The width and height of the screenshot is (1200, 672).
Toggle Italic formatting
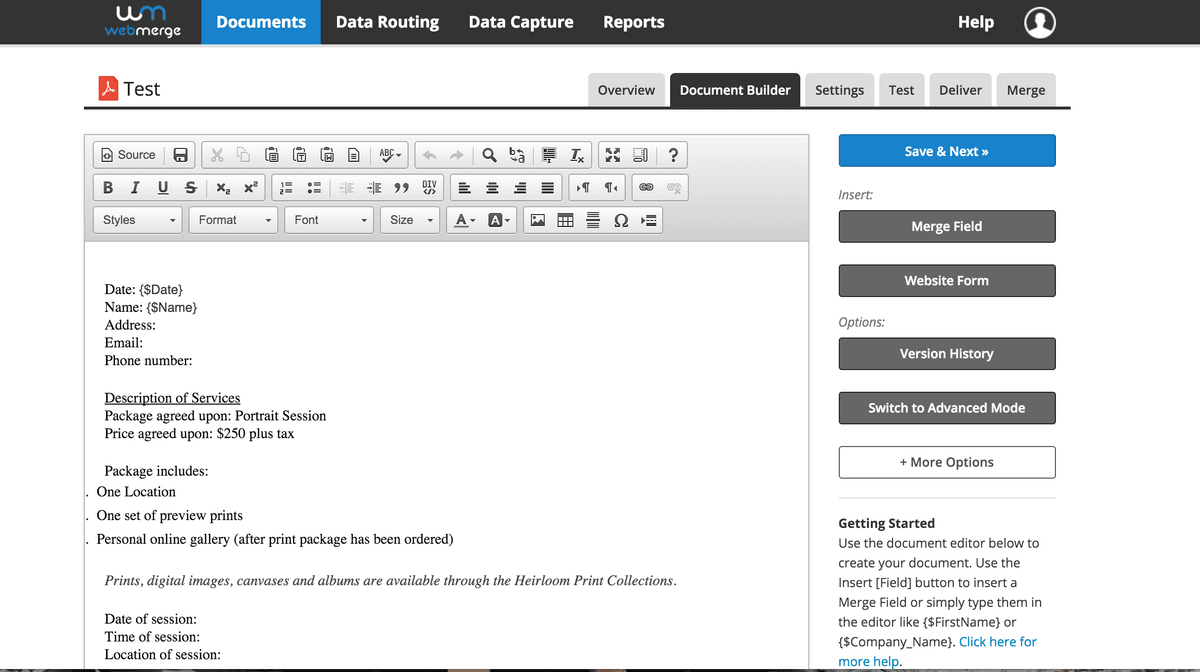pos(135,187)
